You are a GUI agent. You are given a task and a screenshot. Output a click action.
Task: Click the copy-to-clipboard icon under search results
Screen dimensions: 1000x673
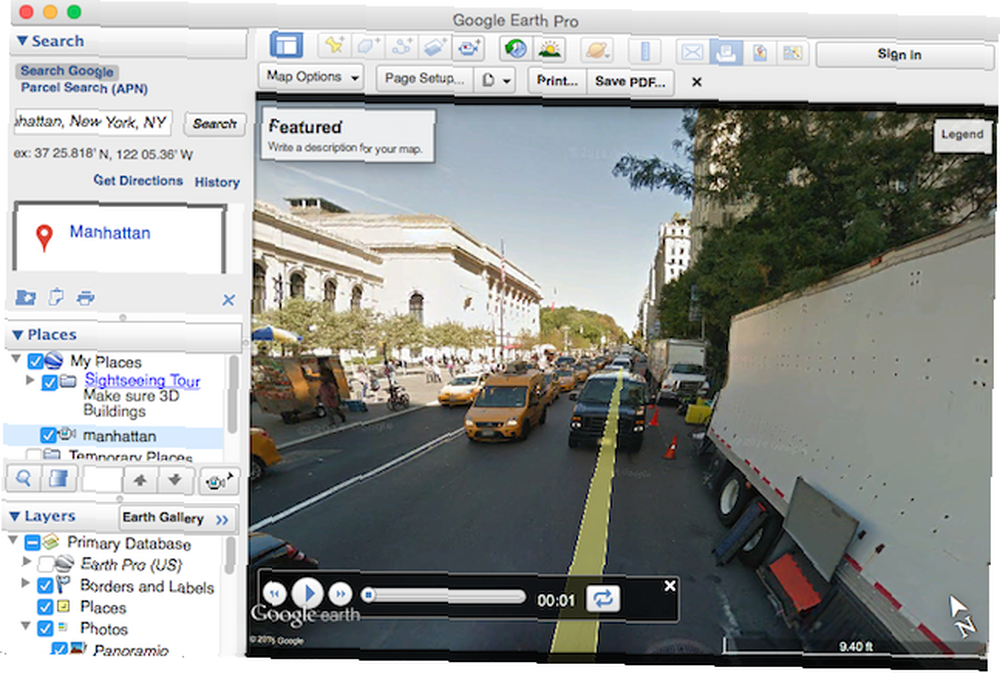(56, 297)
